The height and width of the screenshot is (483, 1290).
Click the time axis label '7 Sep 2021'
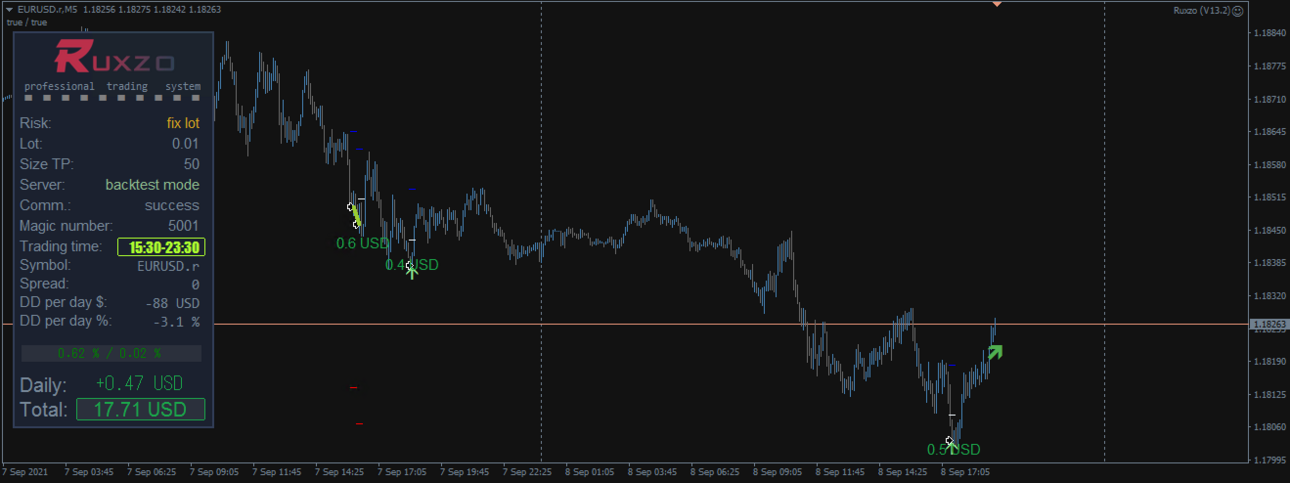click(25, 471)
